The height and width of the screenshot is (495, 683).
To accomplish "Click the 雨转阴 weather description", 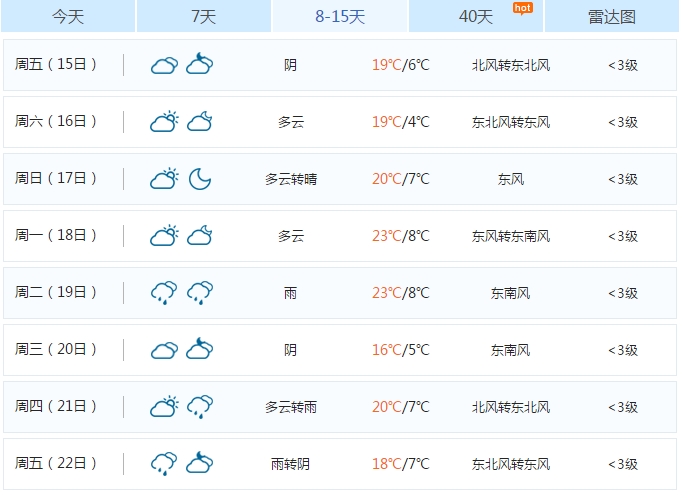I will pos(291,464).
